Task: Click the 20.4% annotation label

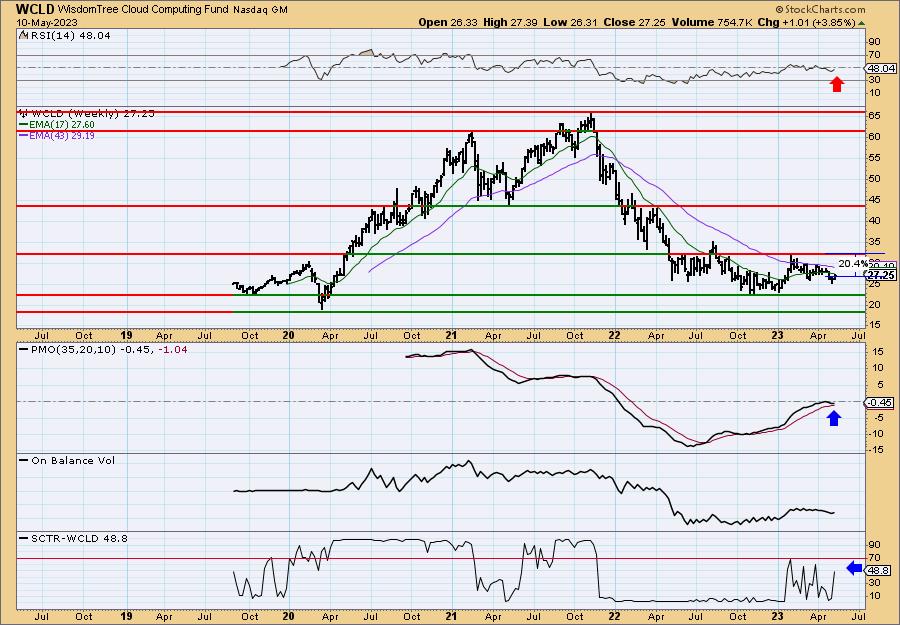Action: (x=853, y=263)
